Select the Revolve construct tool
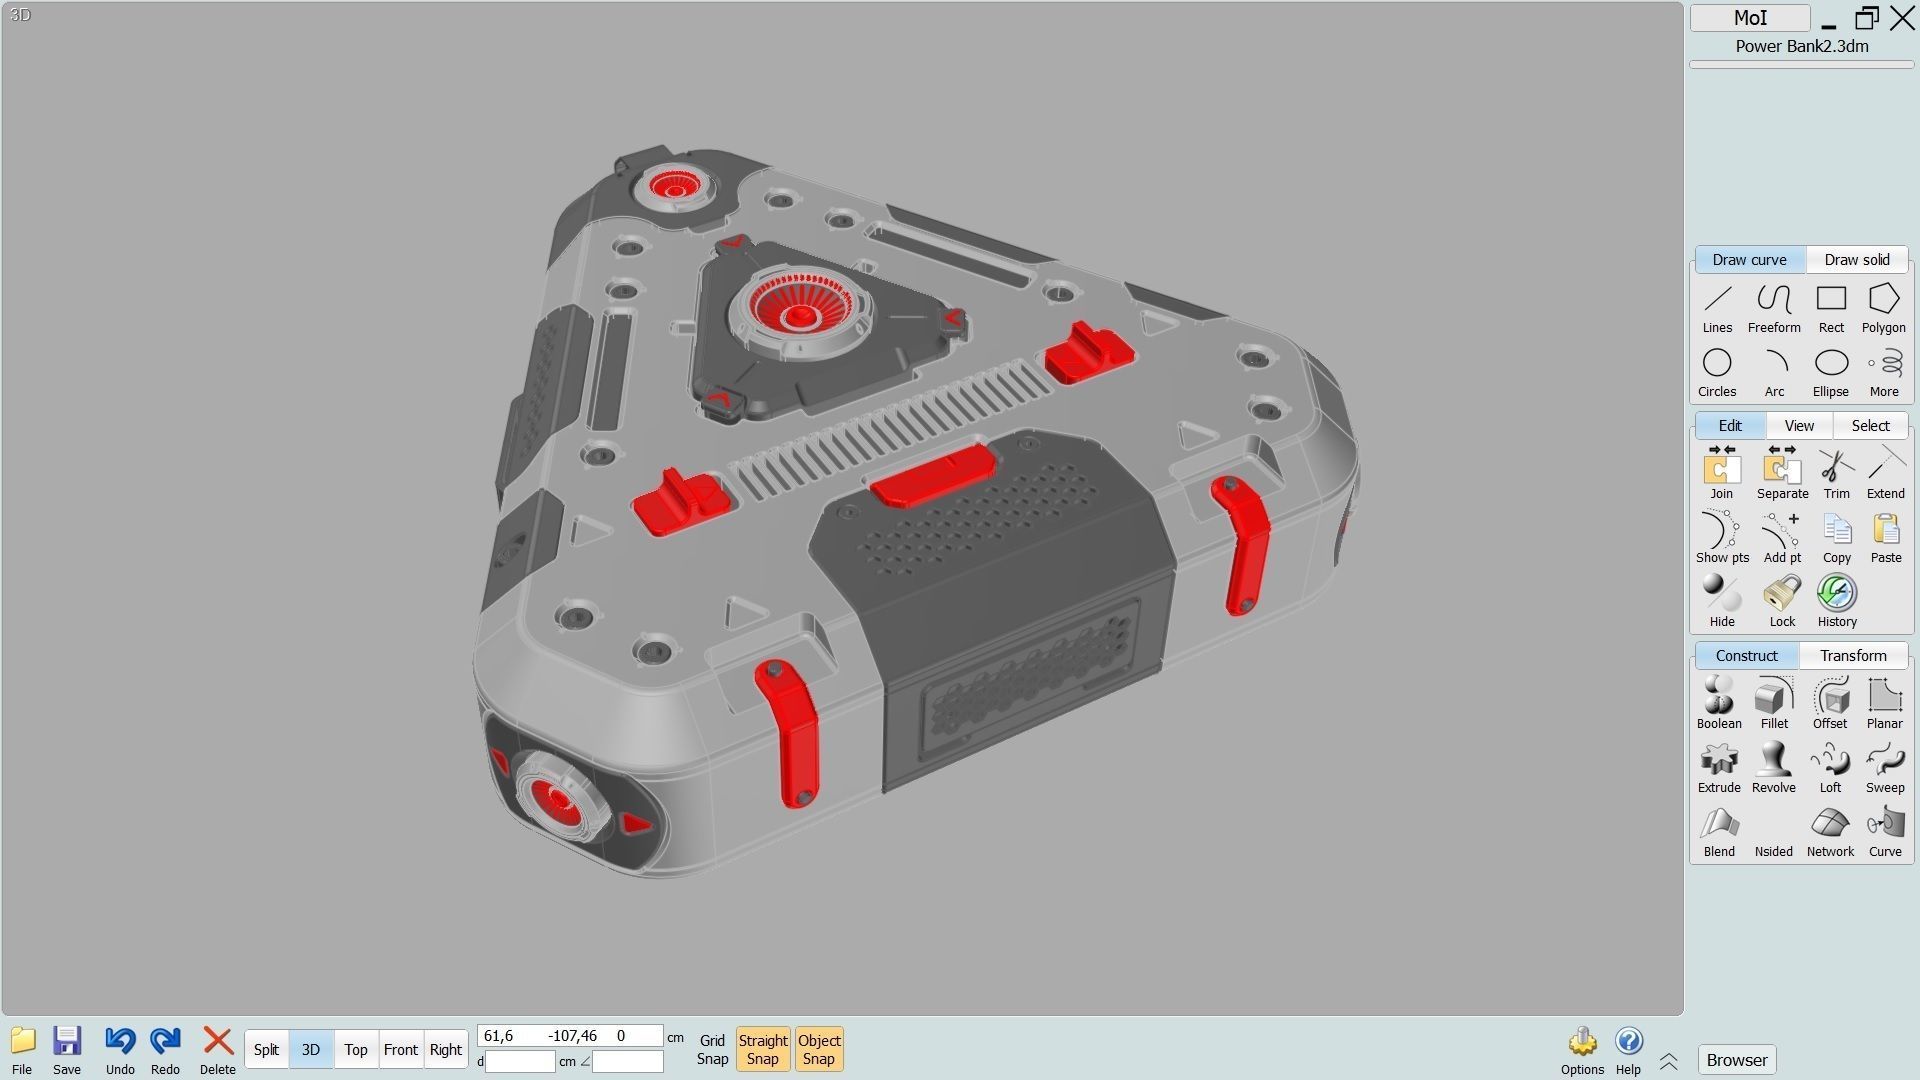The image size is (1920, 1080). point(1774,767)
